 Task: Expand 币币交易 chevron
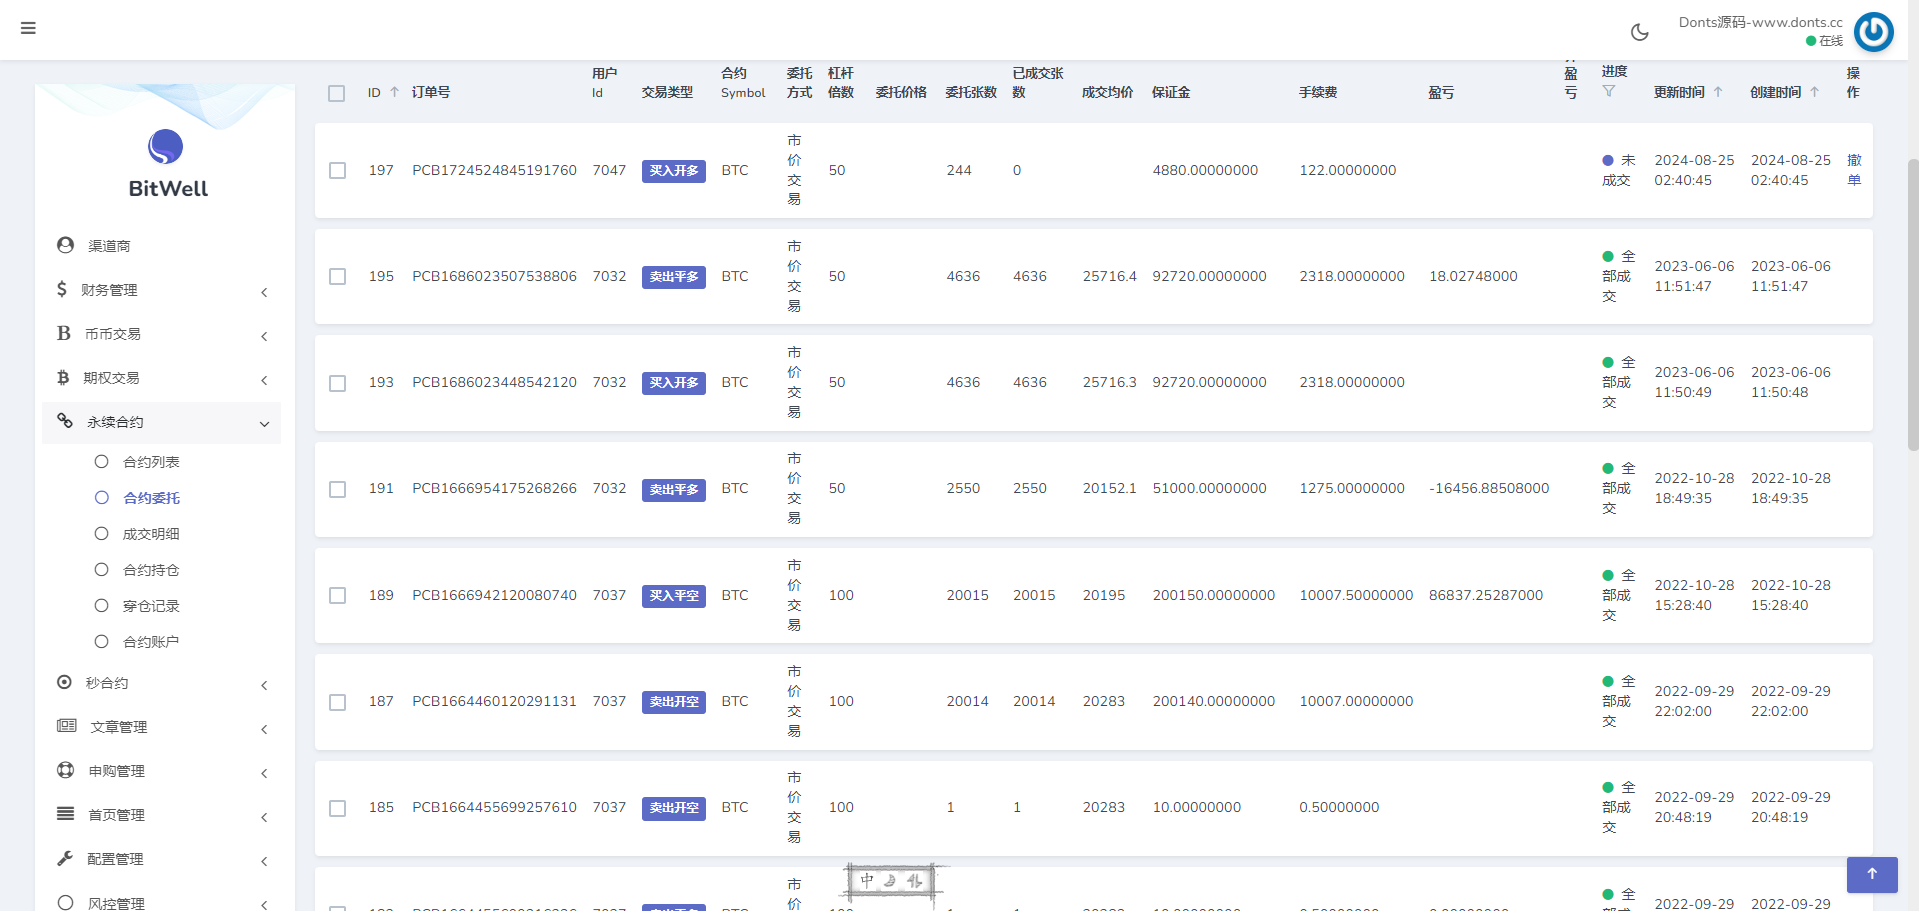coord(264,336)
